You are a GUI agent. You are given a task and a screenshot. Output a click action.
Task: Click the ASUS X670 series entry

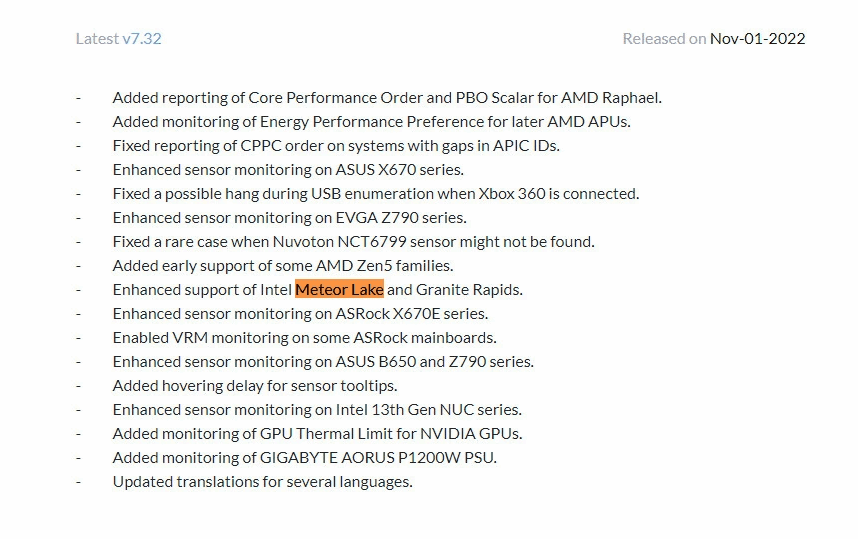point(288,170)
